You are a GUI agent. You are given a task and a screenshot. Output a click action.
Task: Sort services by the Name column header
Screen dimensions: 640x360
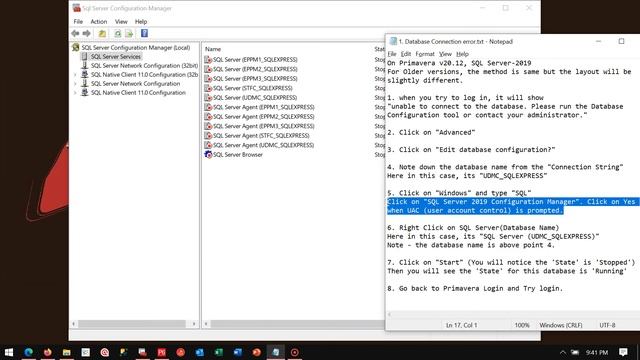tap(213, 49)
